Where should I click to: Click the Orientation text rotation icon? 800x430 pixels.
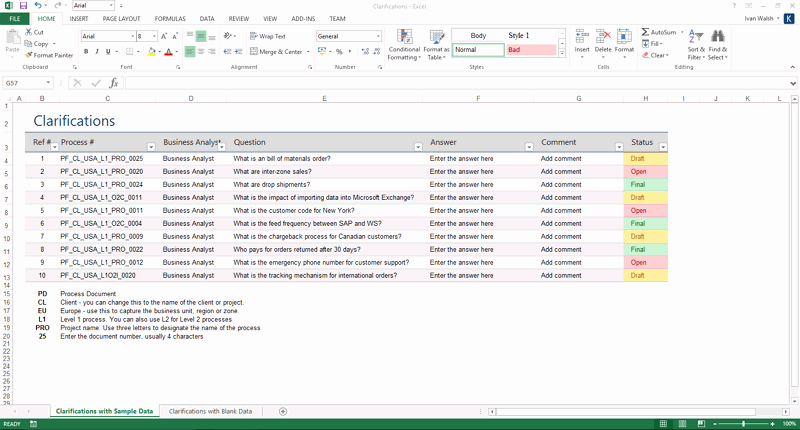229,36
